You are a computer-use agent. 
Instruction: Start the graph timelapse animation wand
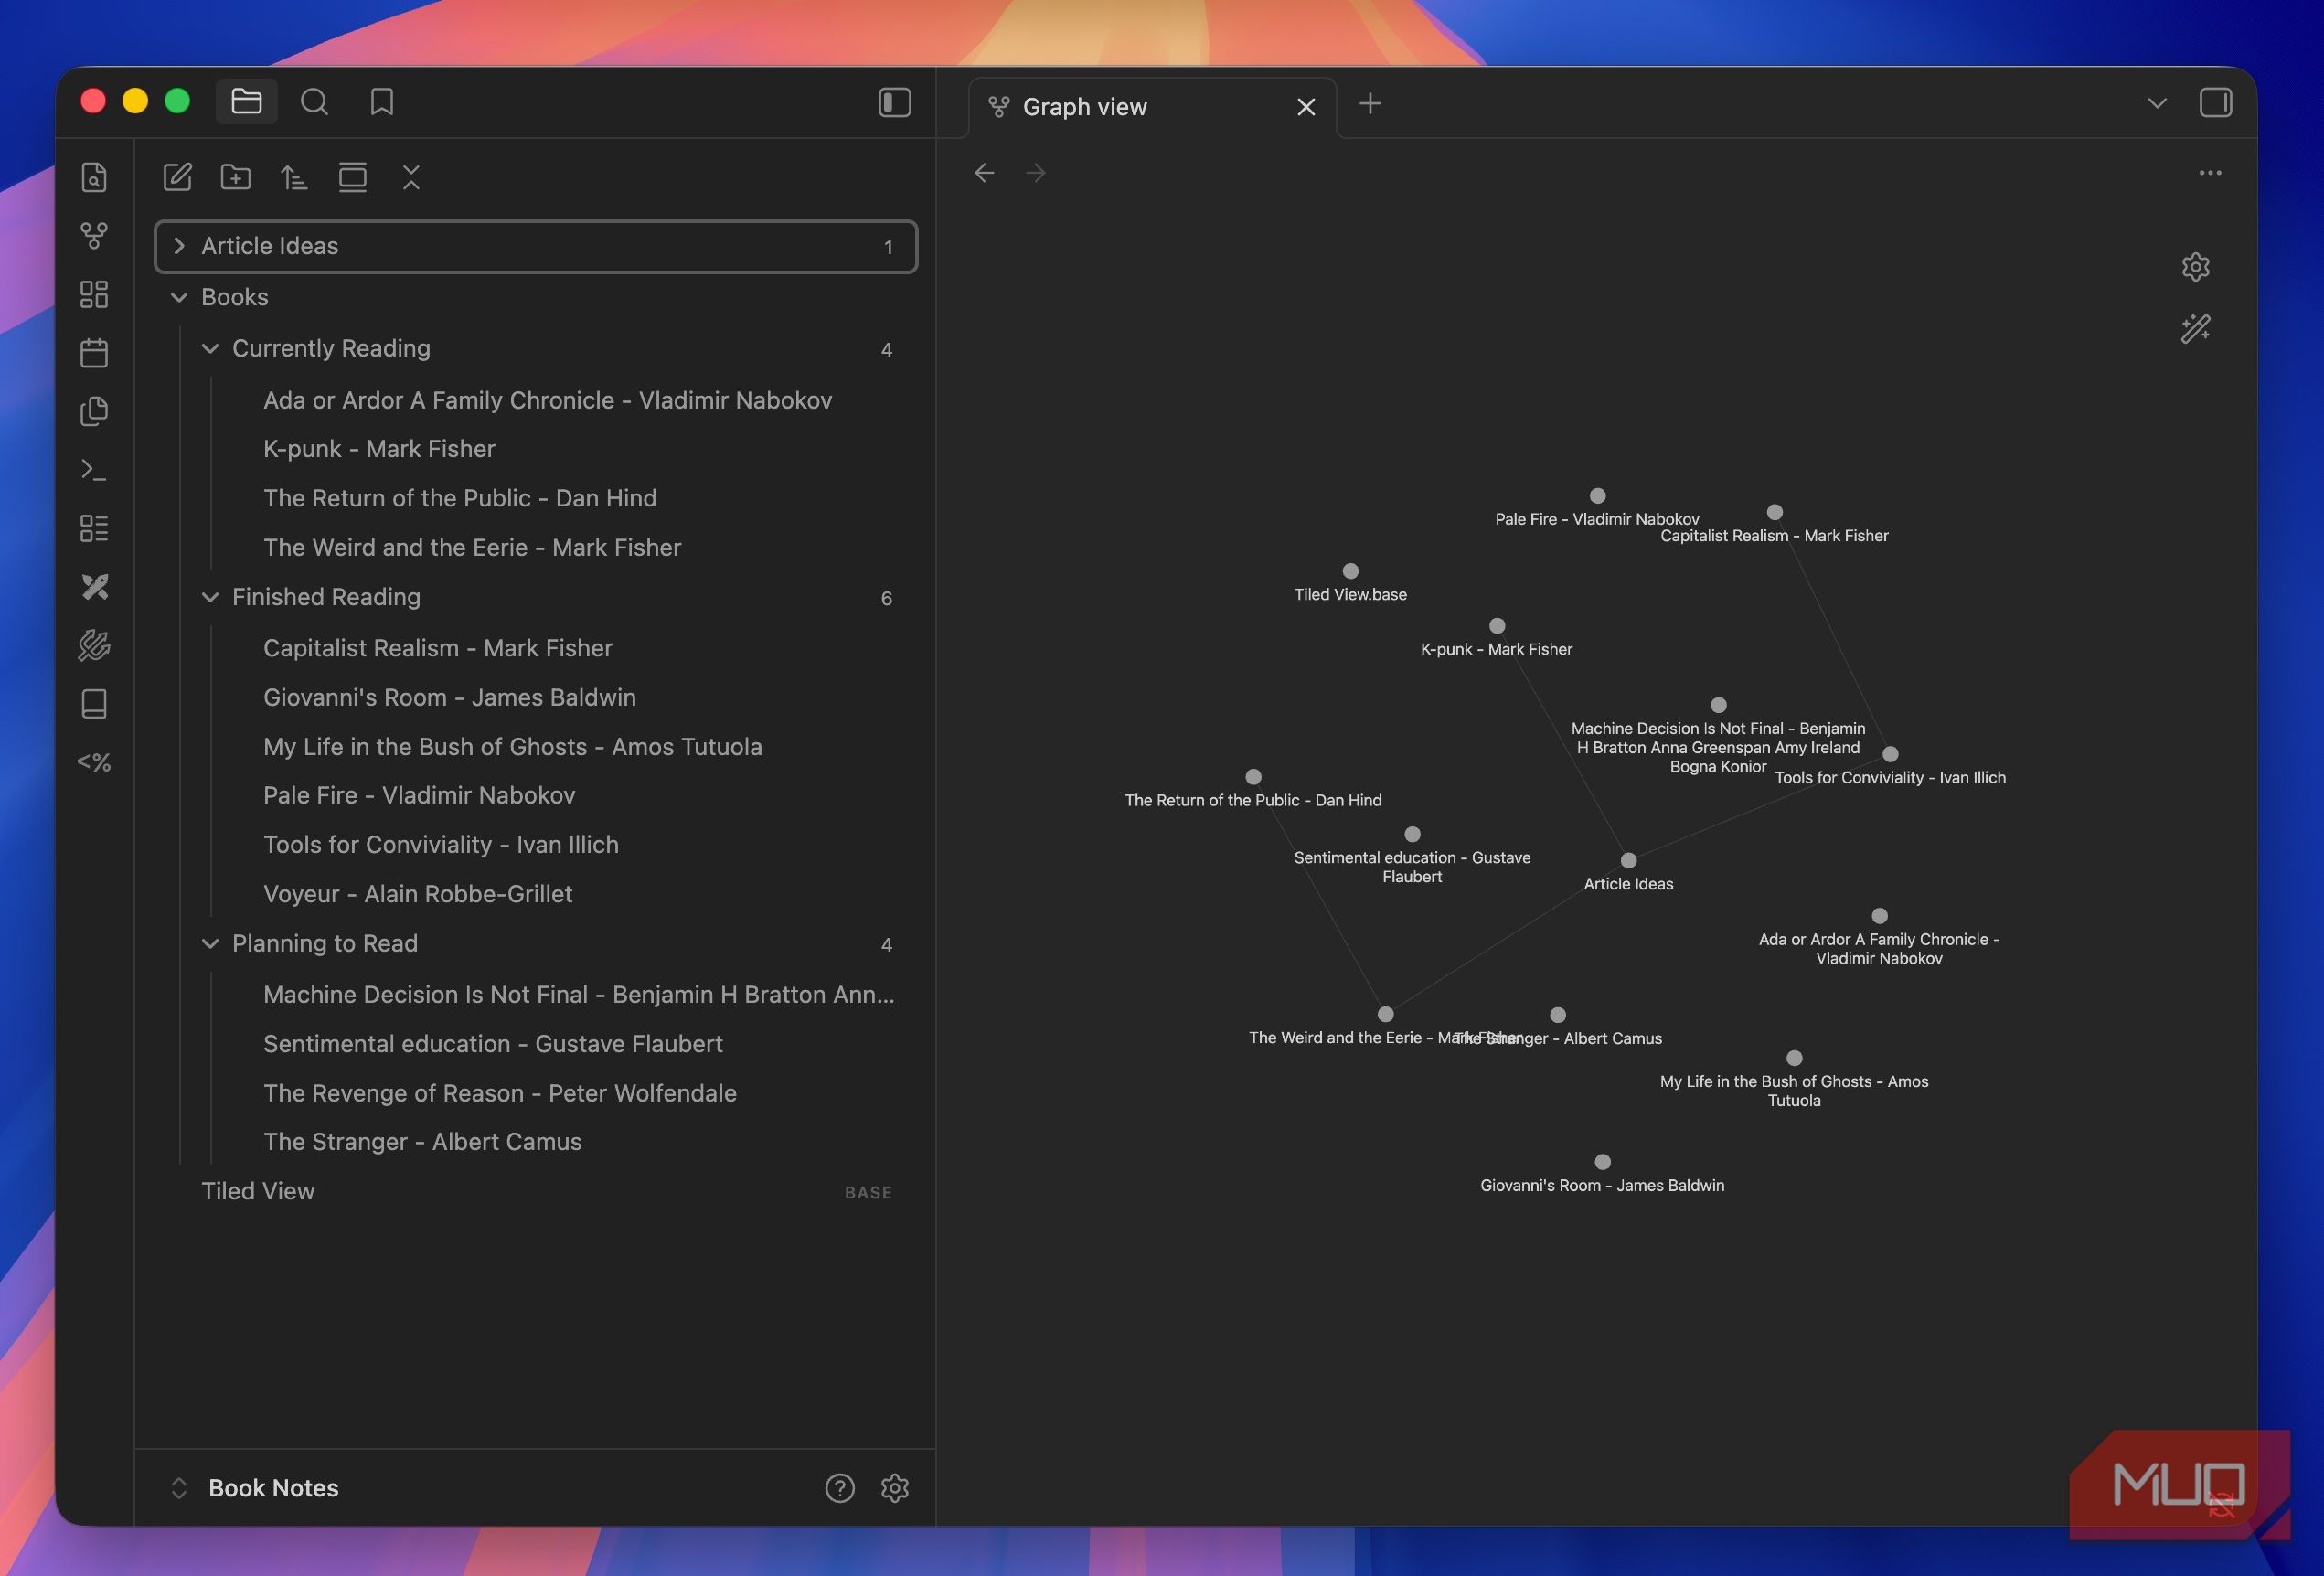pos(2196,329)
